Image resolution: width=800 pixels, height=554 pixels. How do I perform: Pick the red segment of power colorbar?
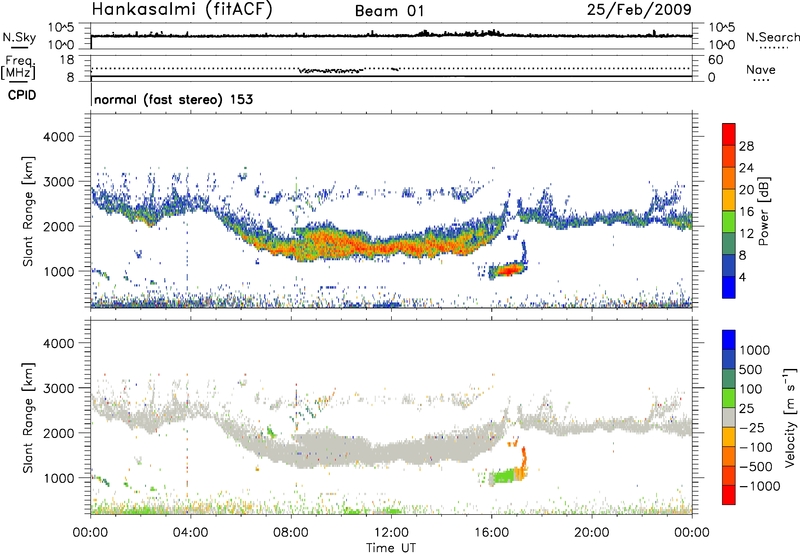click(x=729, y=134)
